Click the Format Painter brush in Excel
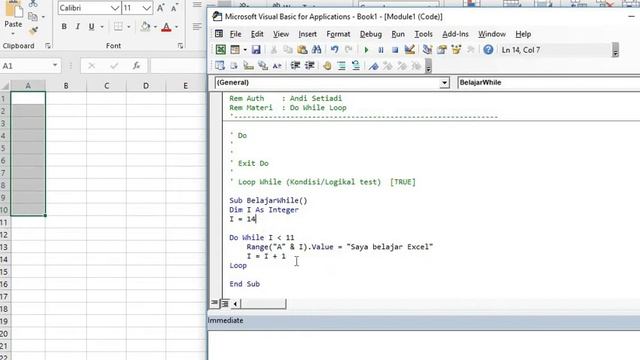640x360 pixels. tap(33, 30)
